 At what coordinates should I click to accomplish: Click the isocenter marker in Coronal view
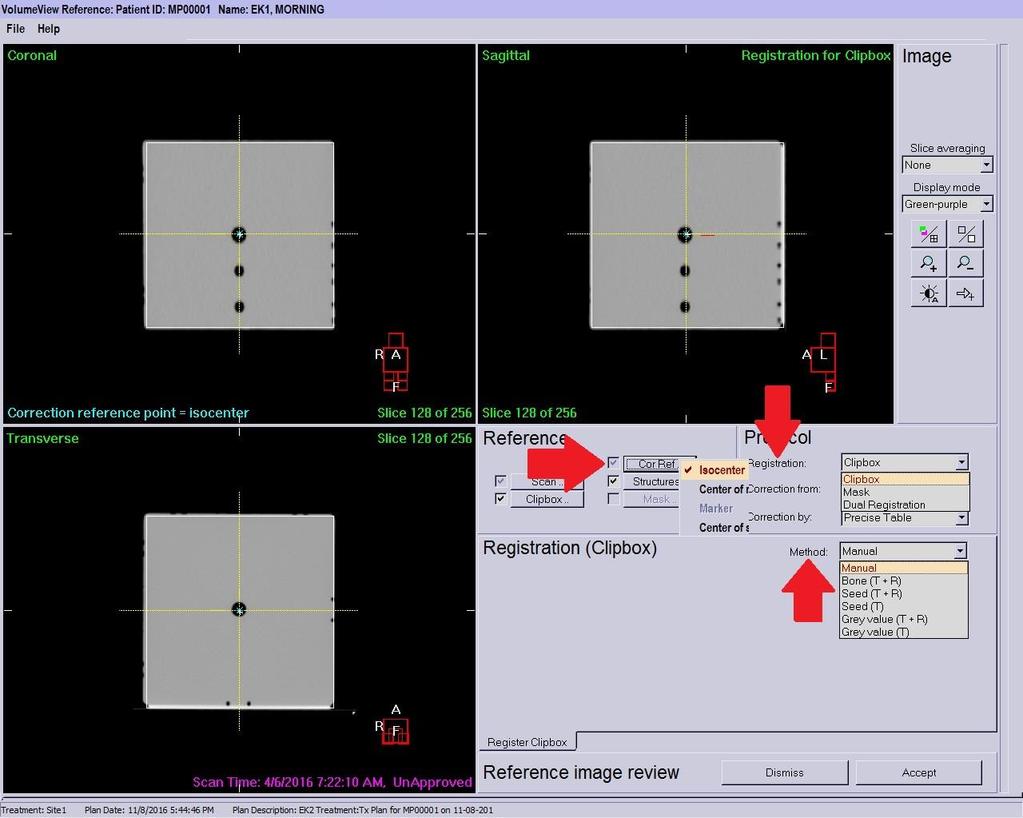(239, 234)
